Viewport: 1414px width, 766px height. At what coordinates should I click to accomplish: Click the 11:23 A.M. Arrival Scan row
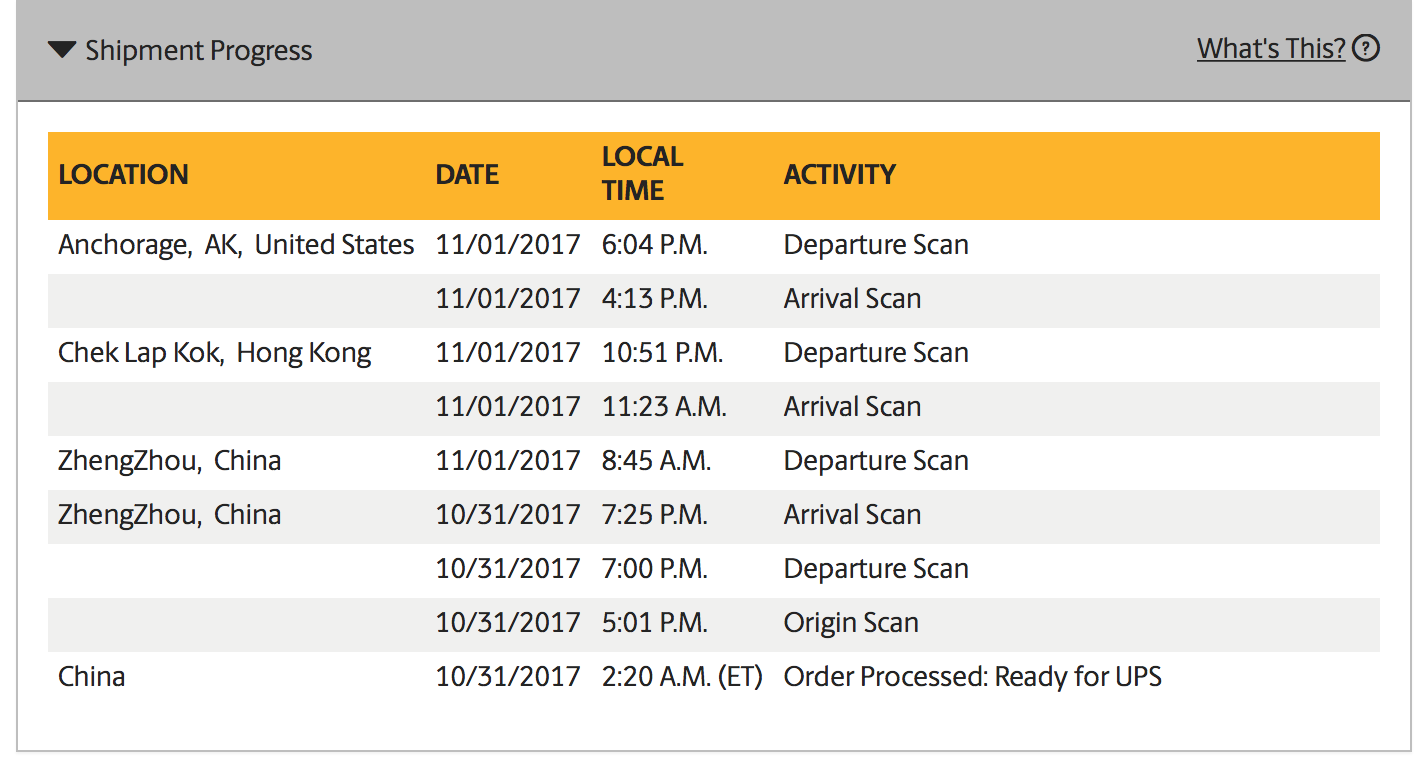click(x=714, y=408)
